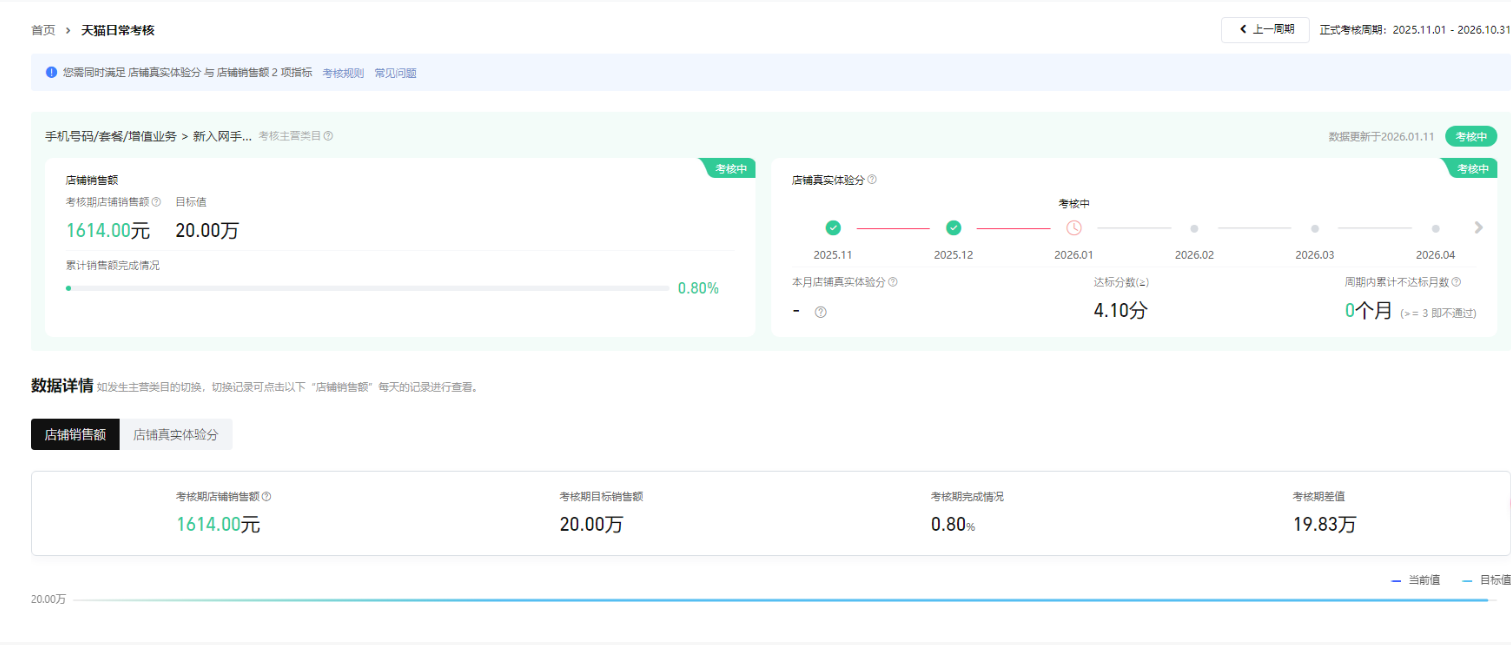Click help icon beside 周期内累计不达标月数
The width and height of the screenshot is (1511, 645).
point(1456,282)
